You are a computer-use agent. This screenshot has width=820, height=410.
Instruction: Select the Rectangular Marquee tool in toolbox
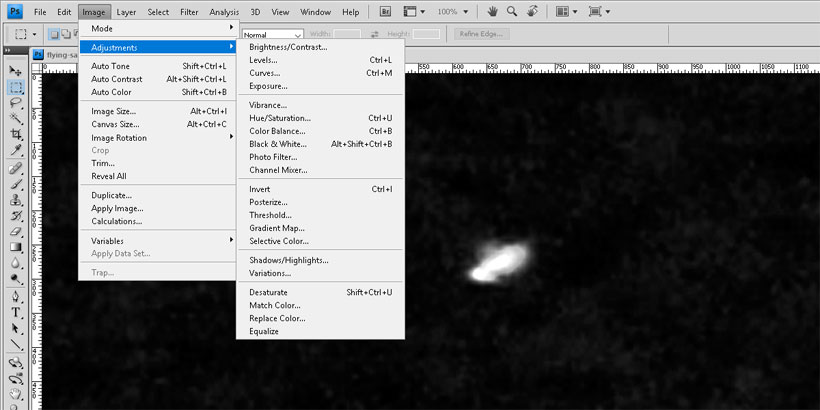pos(16,87)
